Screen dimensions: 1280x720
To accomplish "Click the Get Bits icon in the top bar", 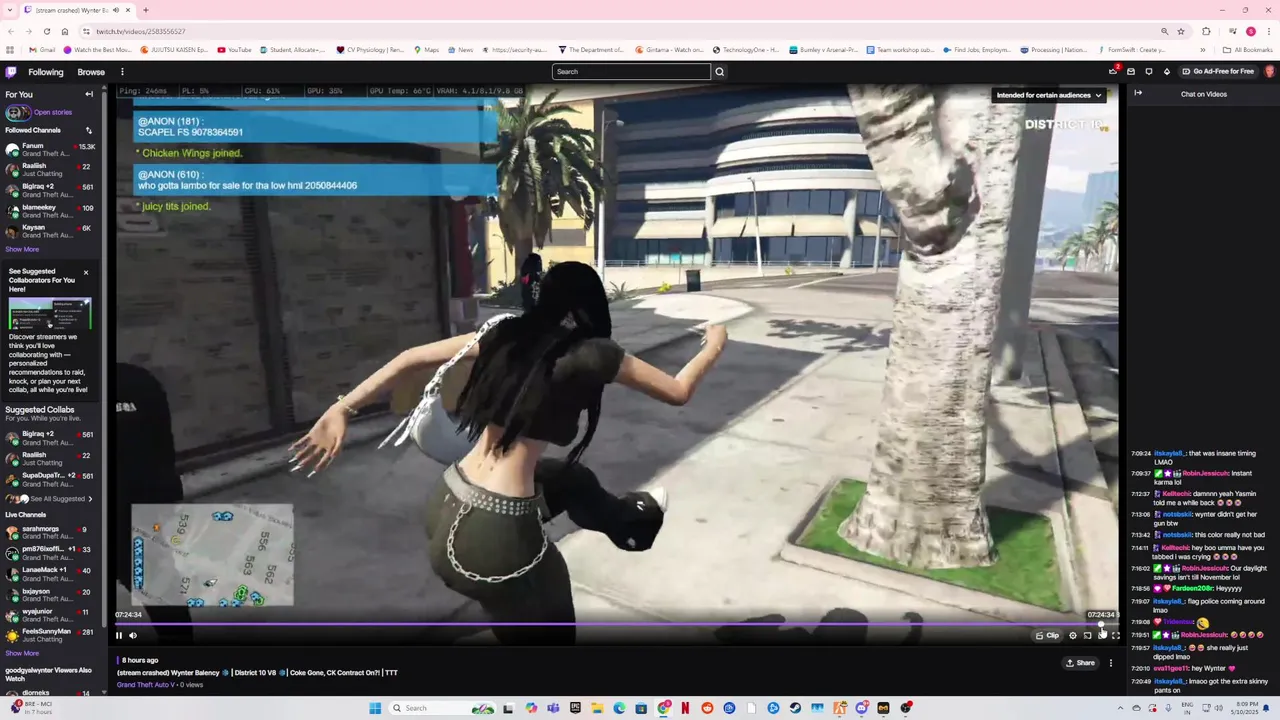I will pyautogui.click(x=1167, y=72).
